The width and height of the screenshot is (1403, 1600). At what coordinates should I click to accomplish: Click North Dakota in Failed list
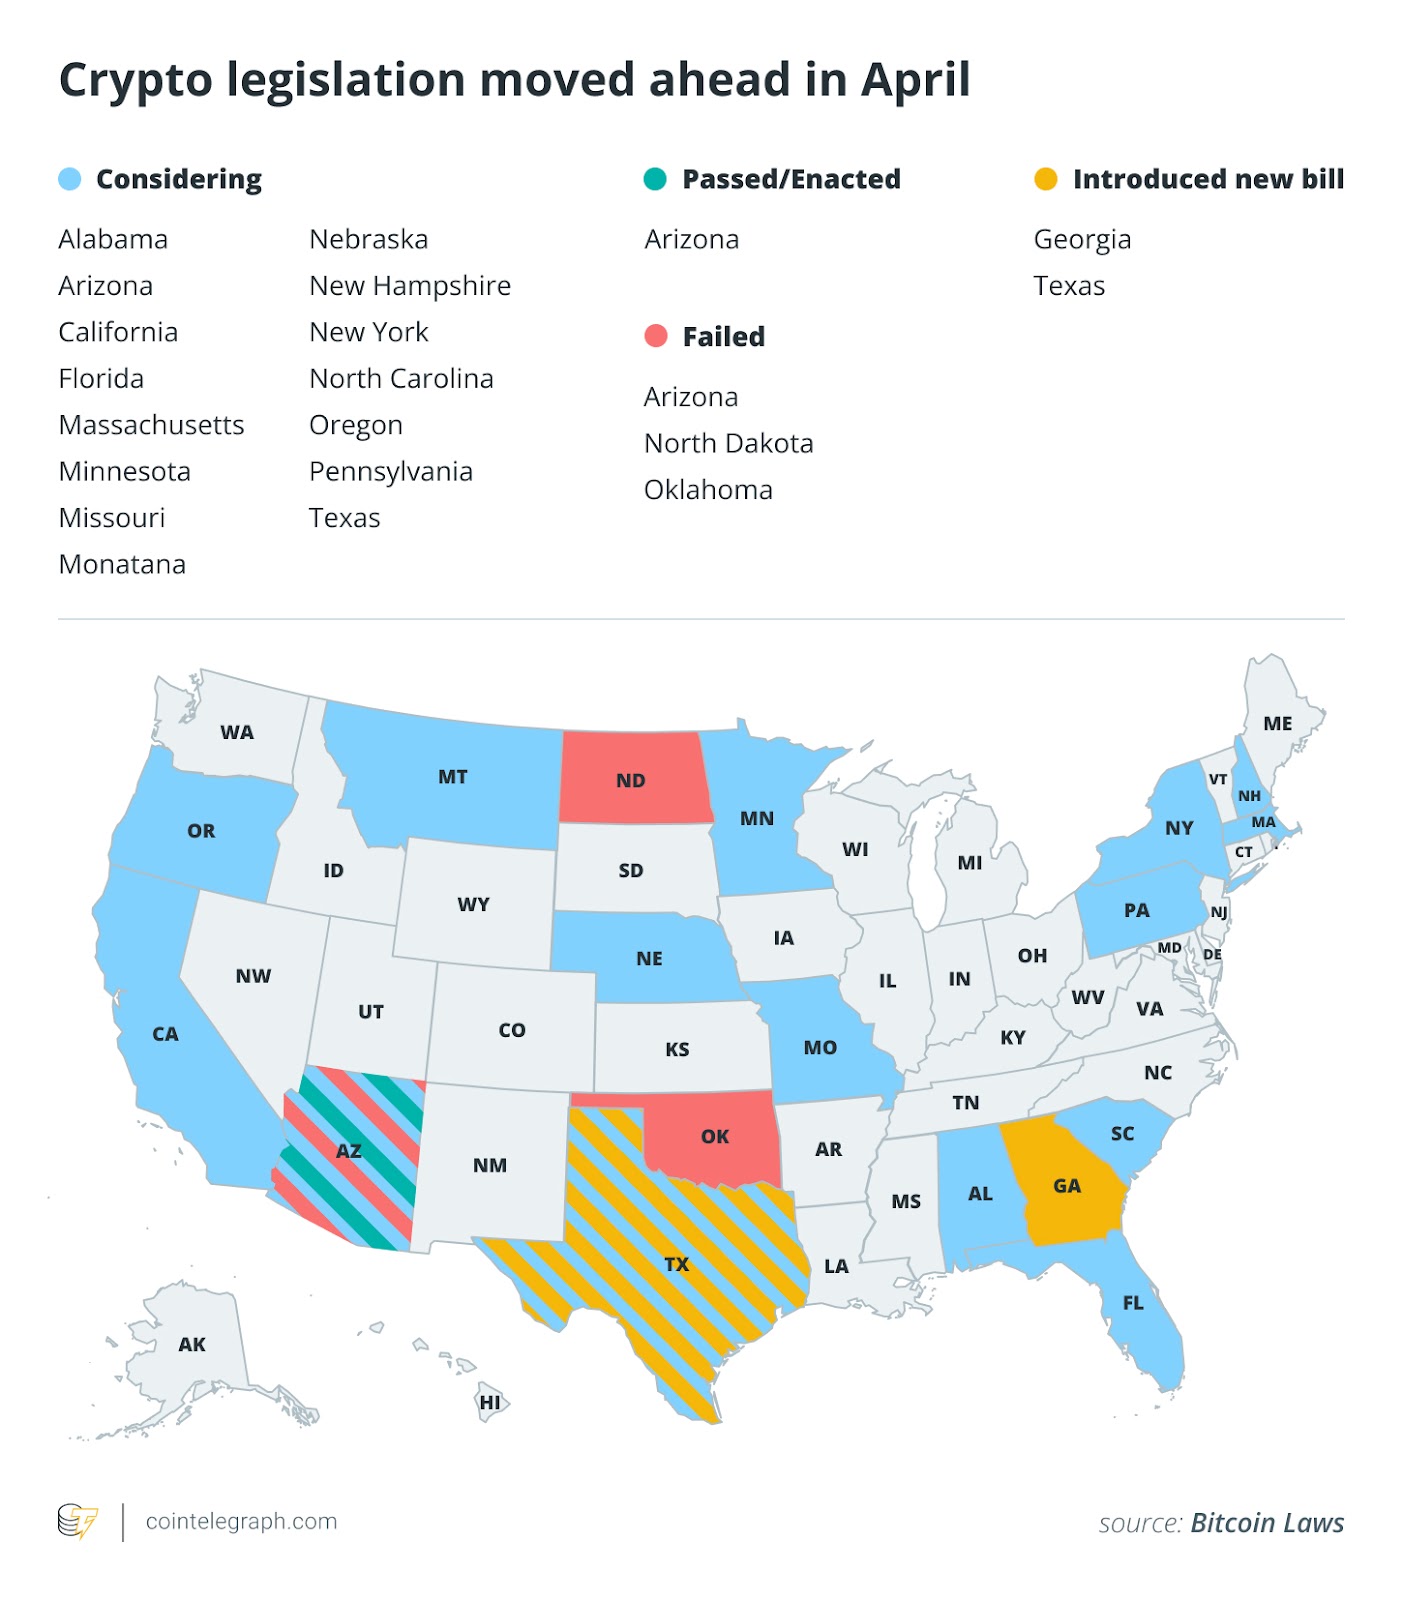[728, 443]
